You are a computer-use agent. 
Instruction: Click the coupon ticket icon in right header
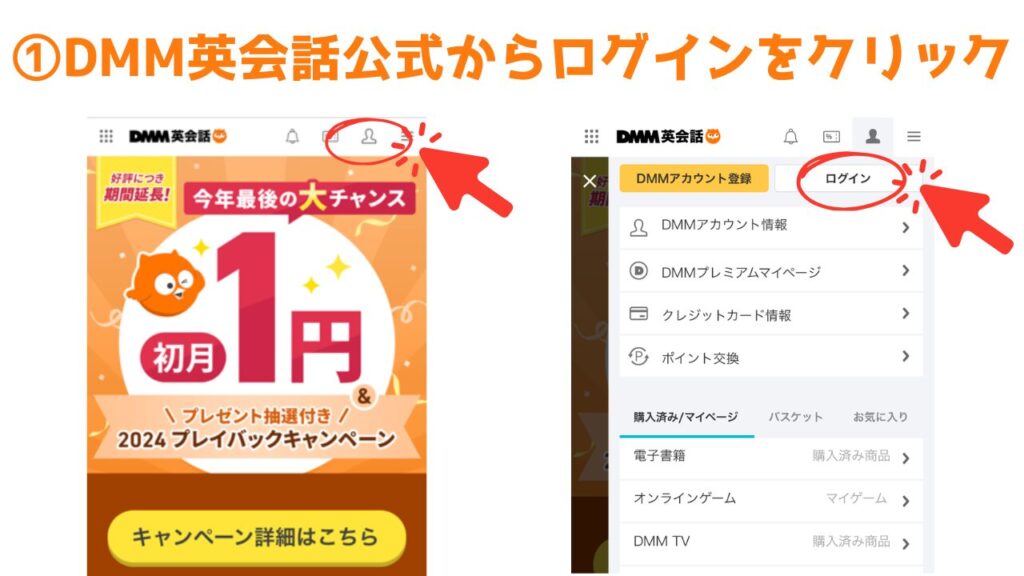[831, 136]
